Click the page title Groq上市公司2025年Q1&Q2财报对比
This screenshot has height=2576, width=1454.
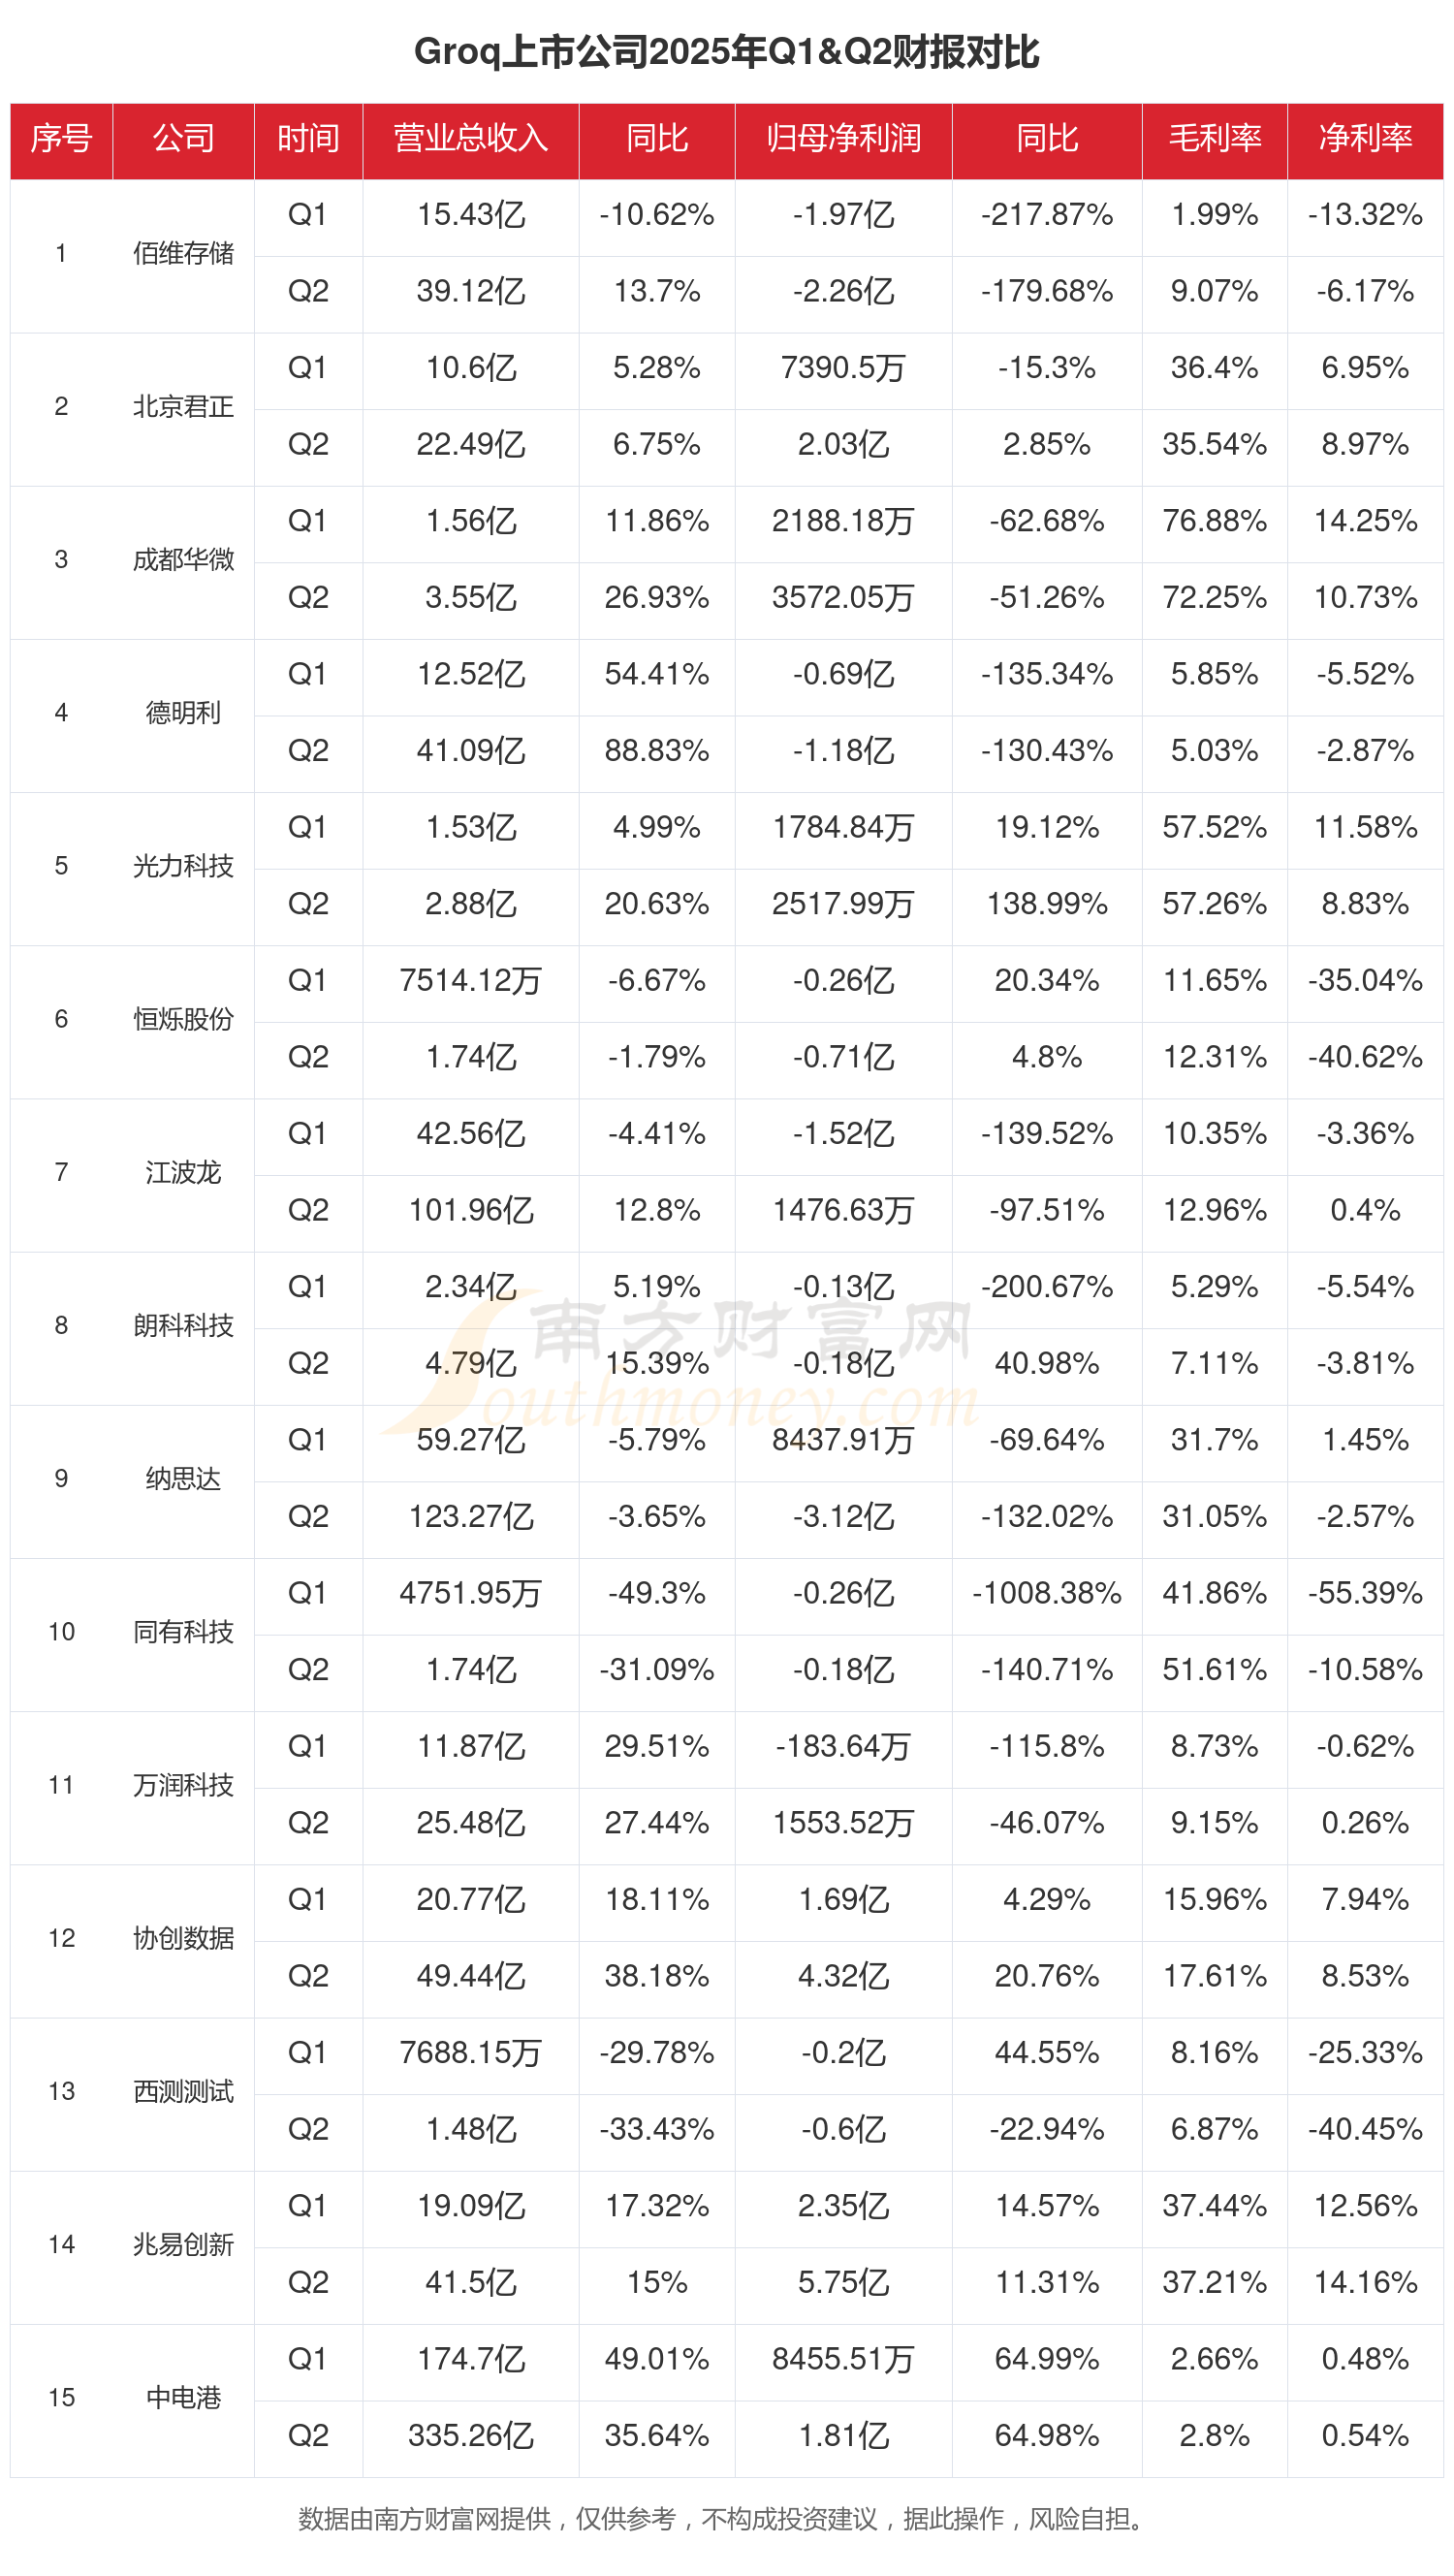[727, 52]
